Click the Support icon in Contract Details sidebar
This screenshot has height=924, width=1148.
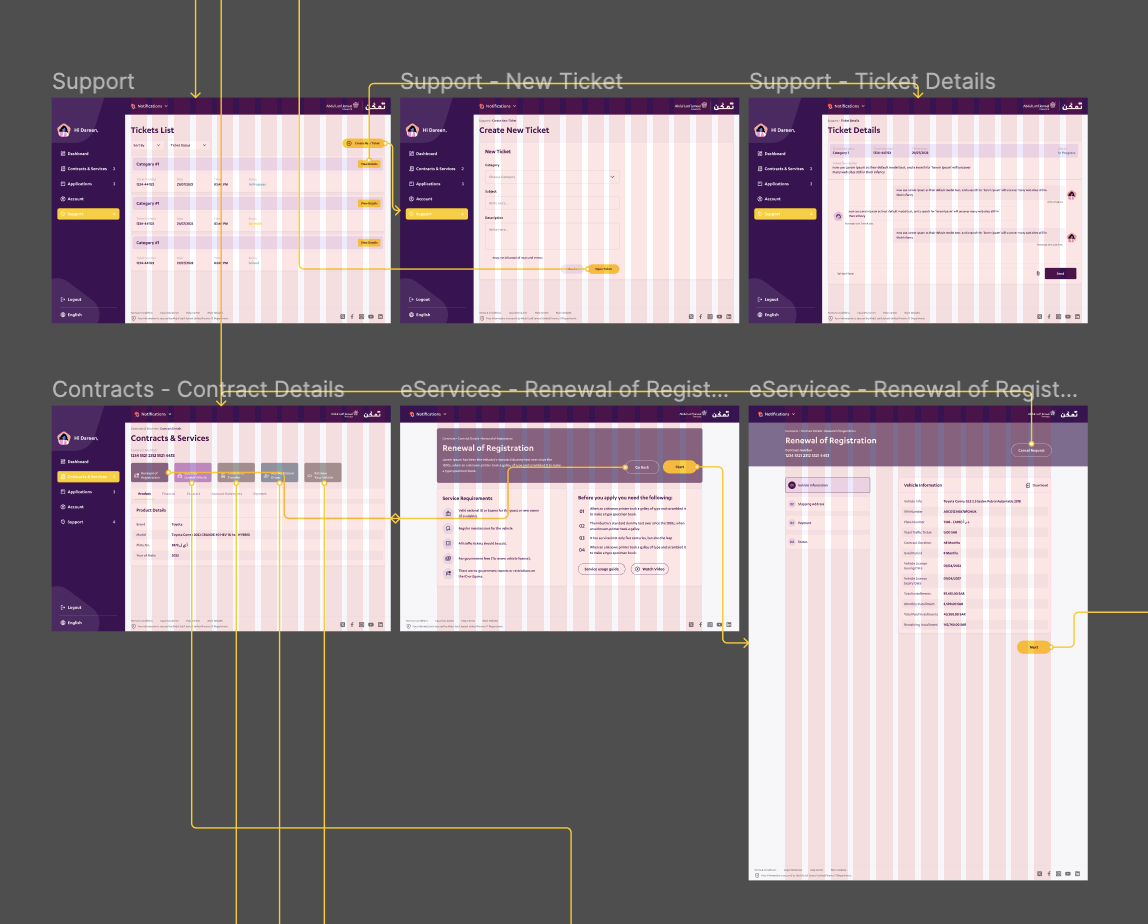coord(63,522)
